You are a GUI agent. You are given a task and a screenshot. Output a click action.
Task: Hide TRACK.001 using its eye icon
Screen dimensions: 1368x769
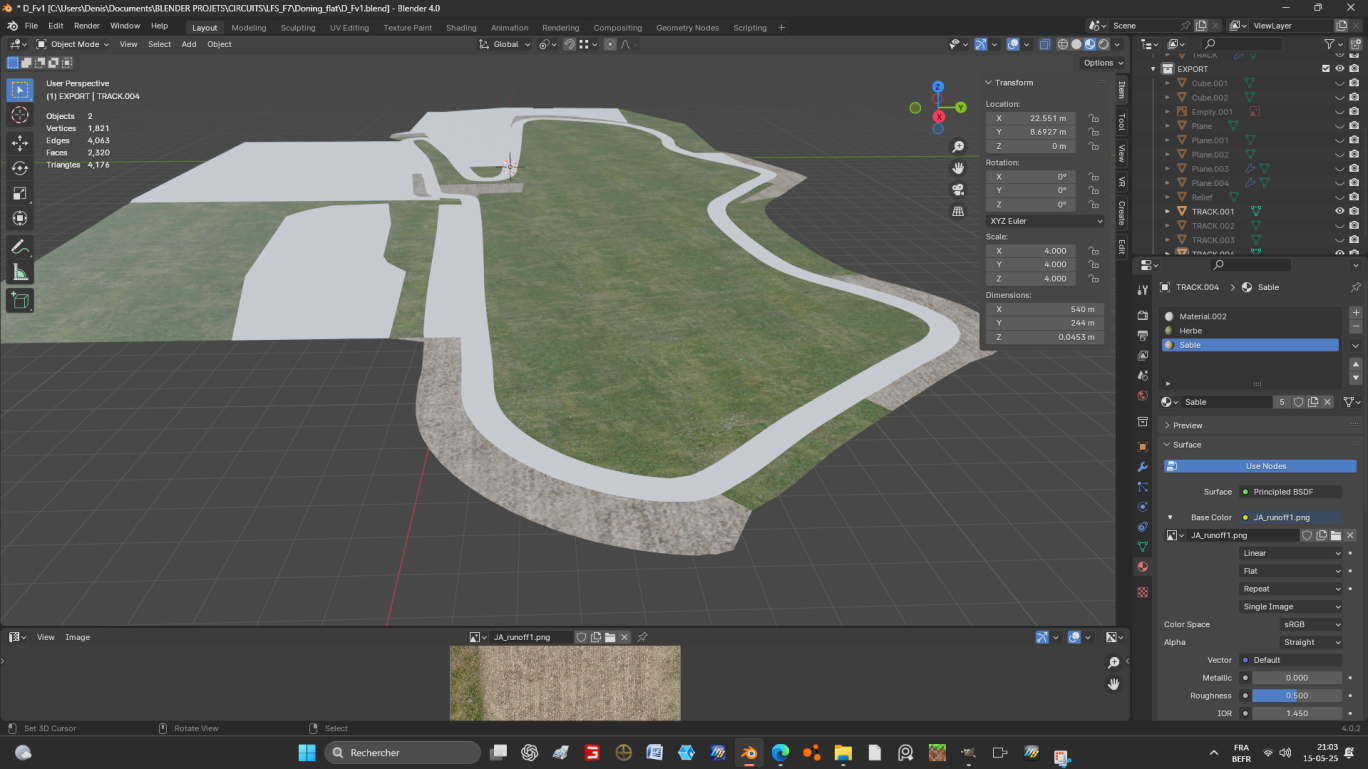tap(1339, 211)
